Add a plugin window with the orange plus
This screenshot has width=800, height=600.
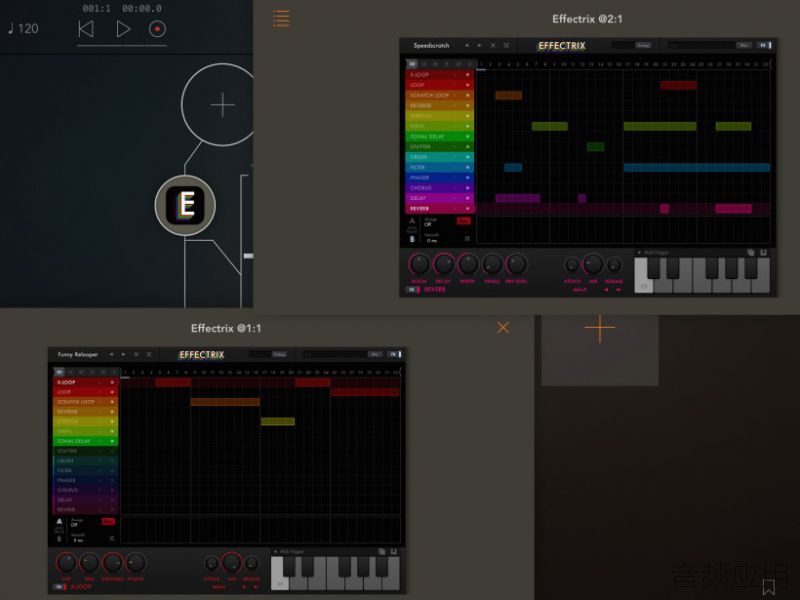(x=599, y=328)
